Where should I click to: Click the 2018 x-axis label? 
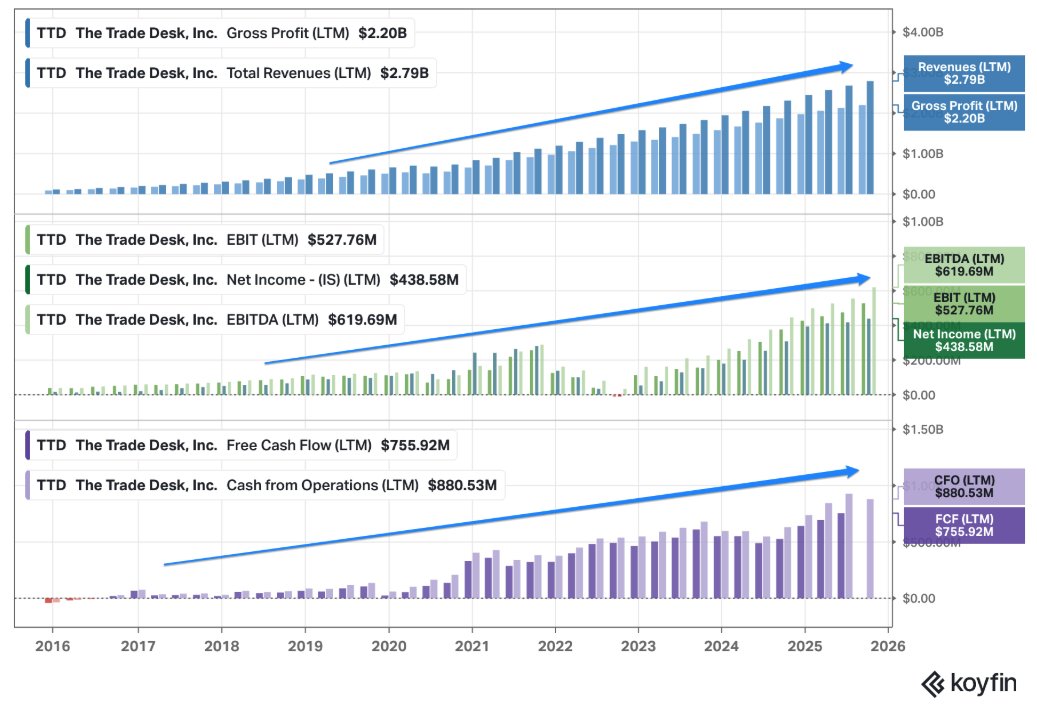click(x=222, y=646)
